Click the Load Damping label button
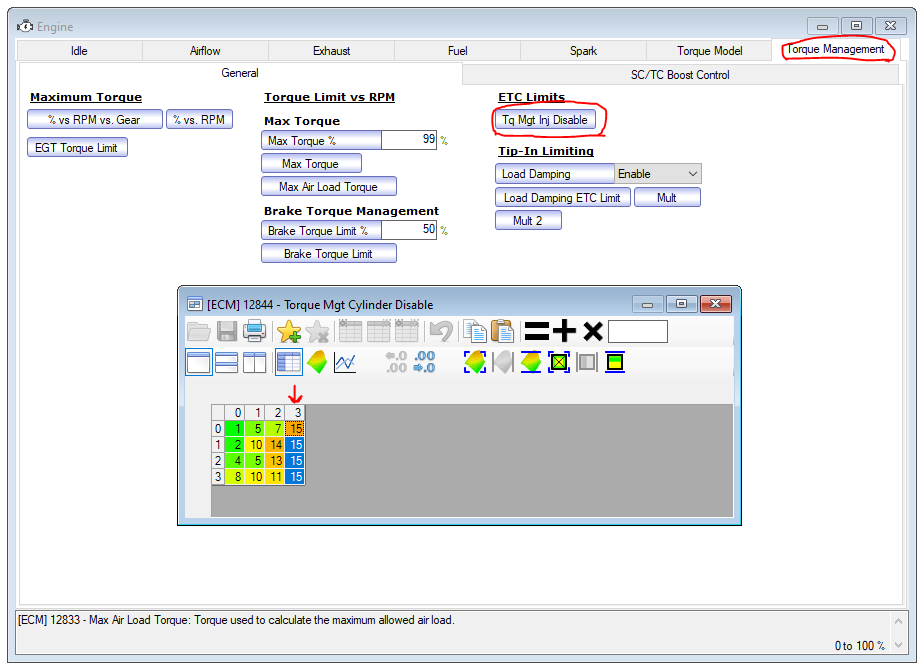Viewport: 922px width, 671px height. (554, 174)
